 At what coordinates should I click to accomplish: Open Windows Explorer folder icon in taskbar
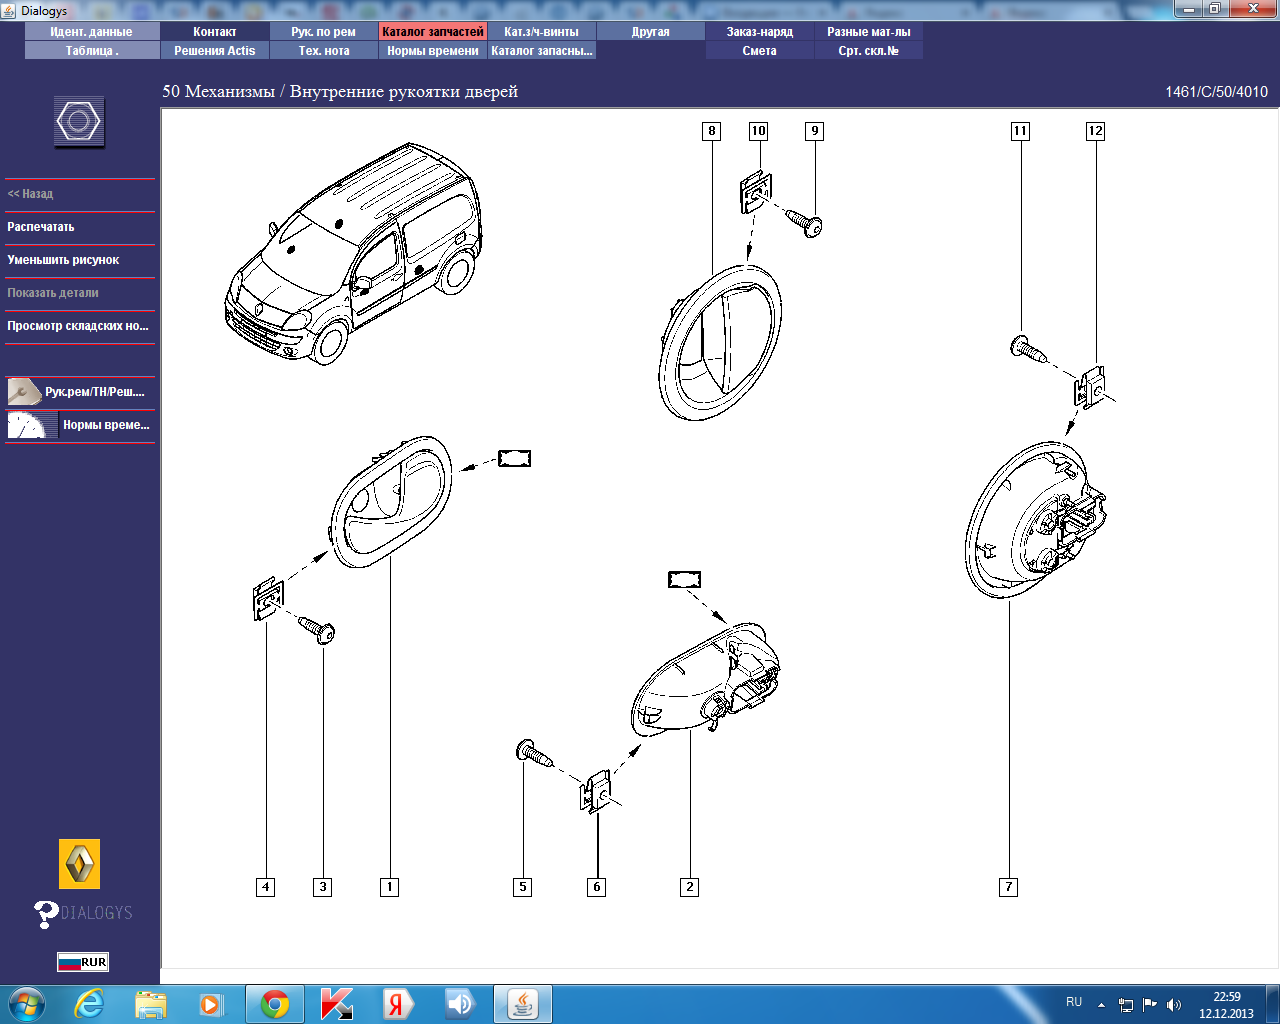point(151,1004)
